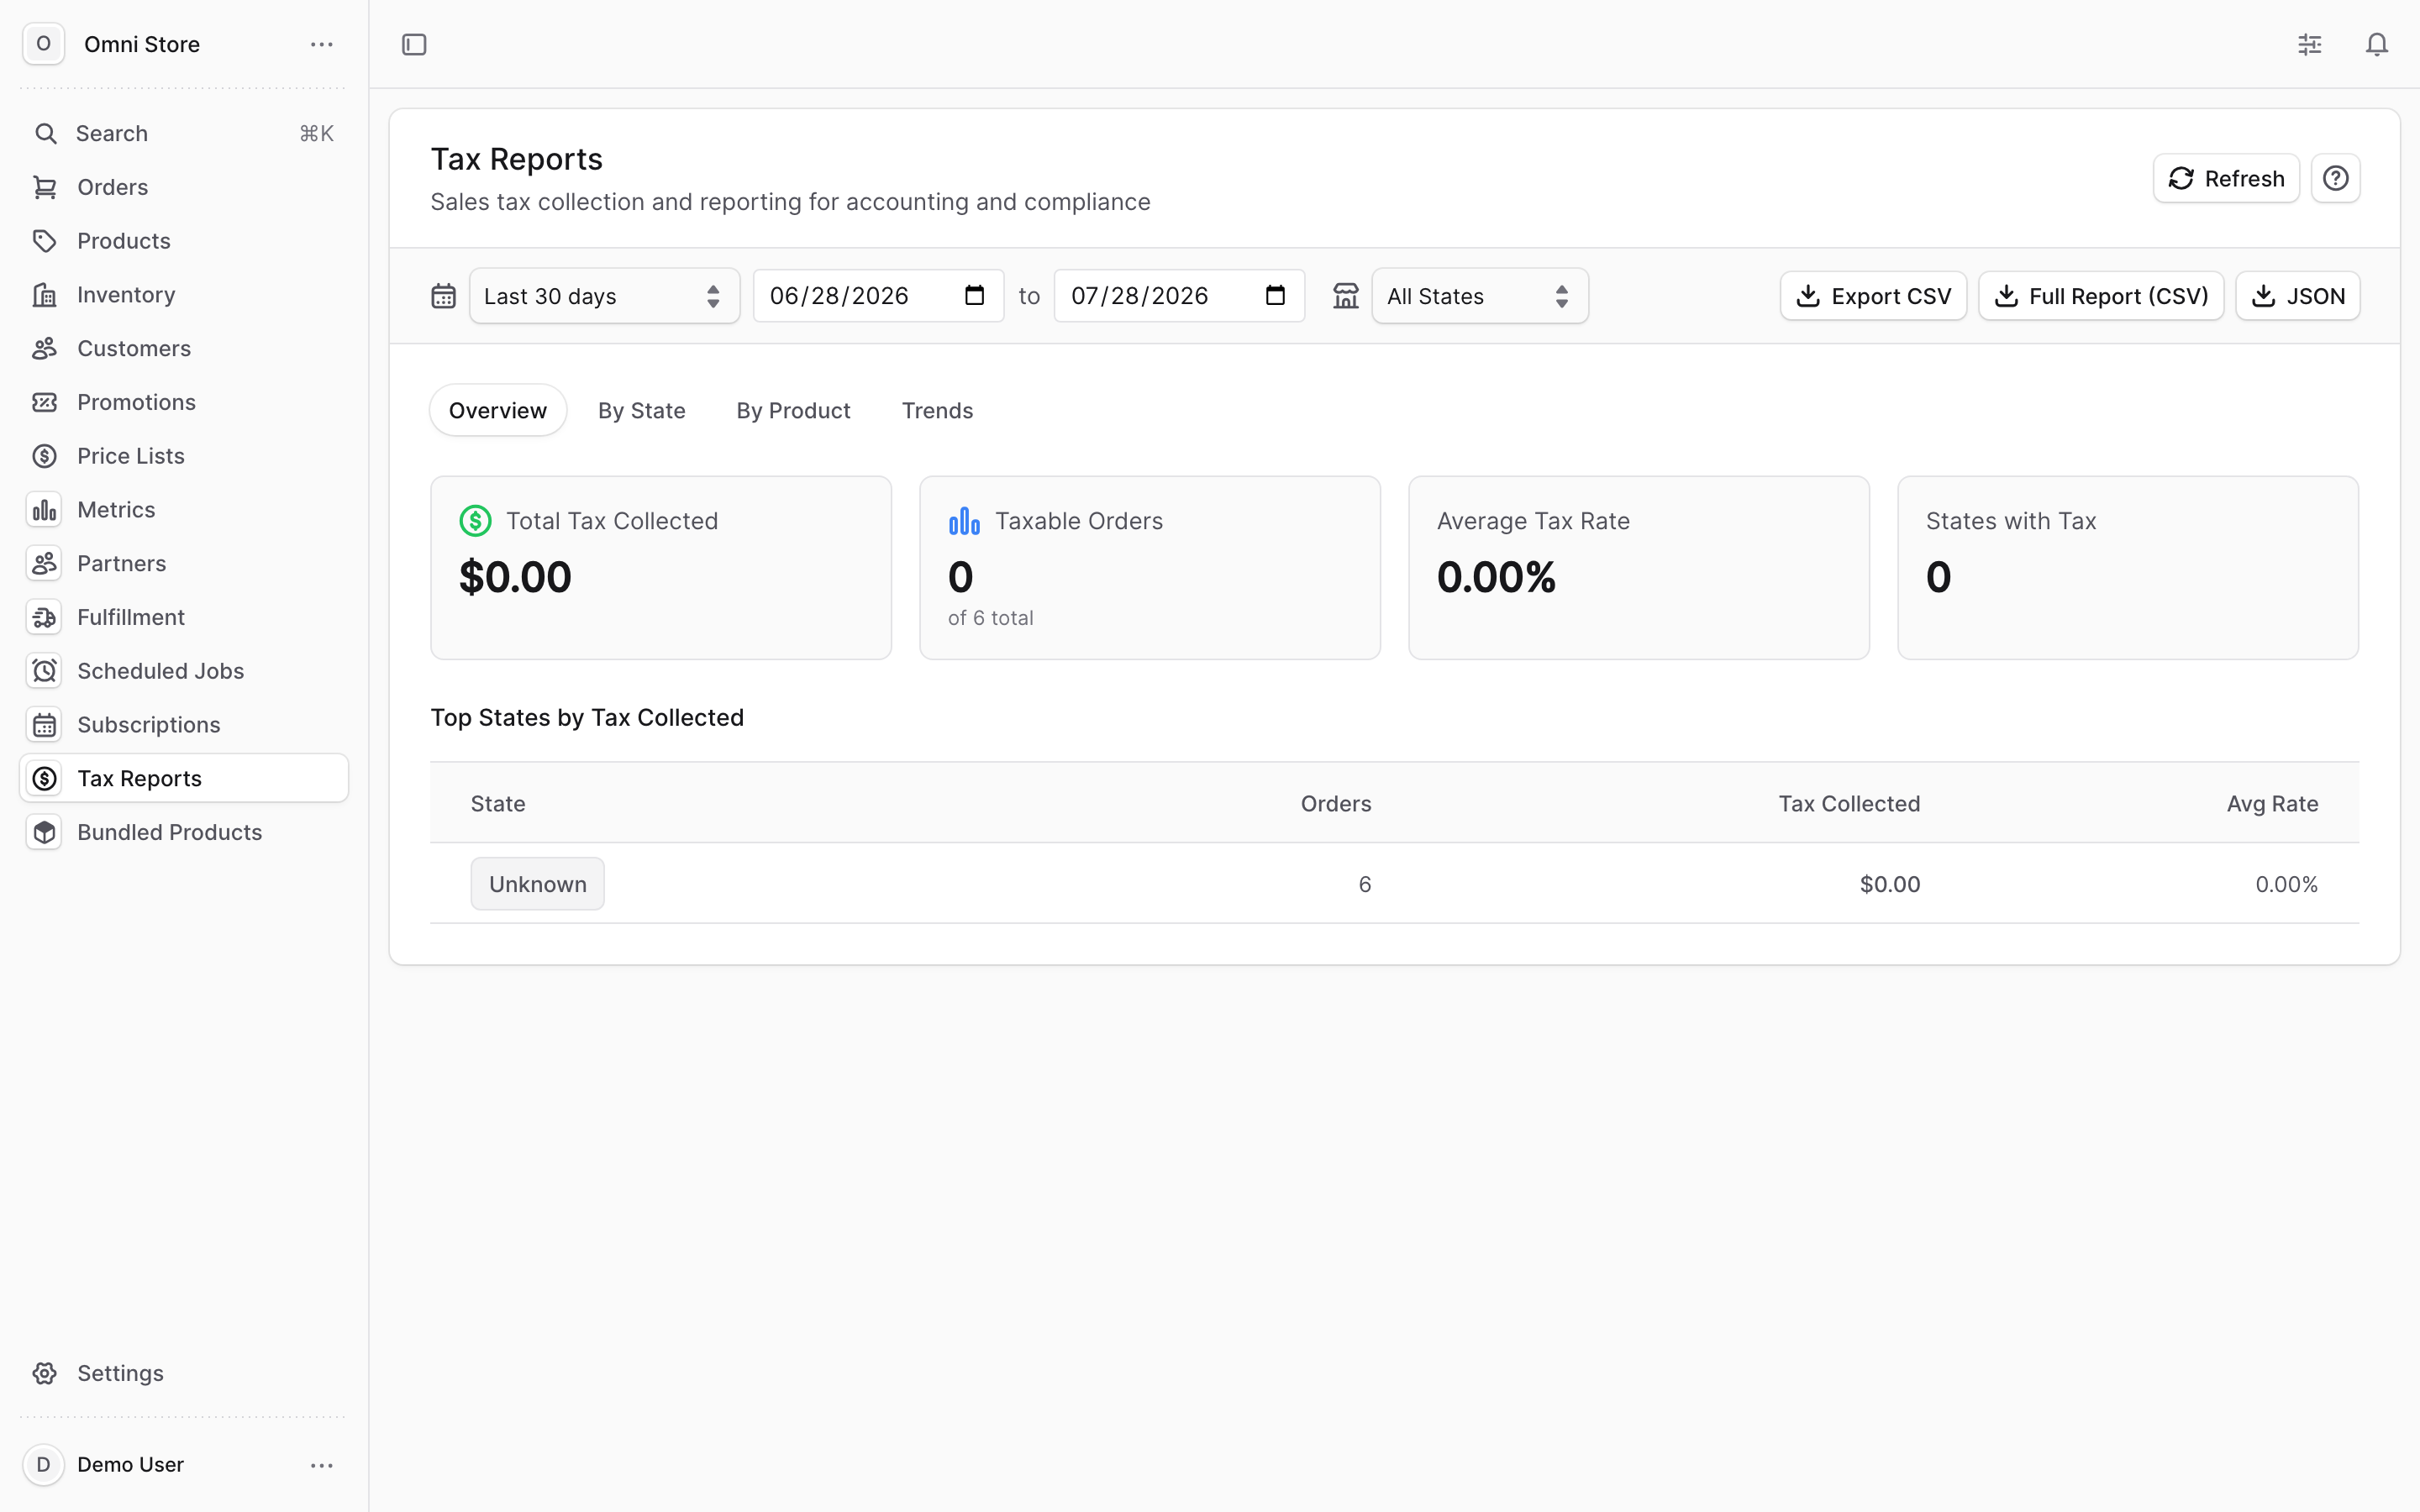Click the Subscriptions calendar icon
The image size is (2420, 1512).
click(x=44, y=725)
